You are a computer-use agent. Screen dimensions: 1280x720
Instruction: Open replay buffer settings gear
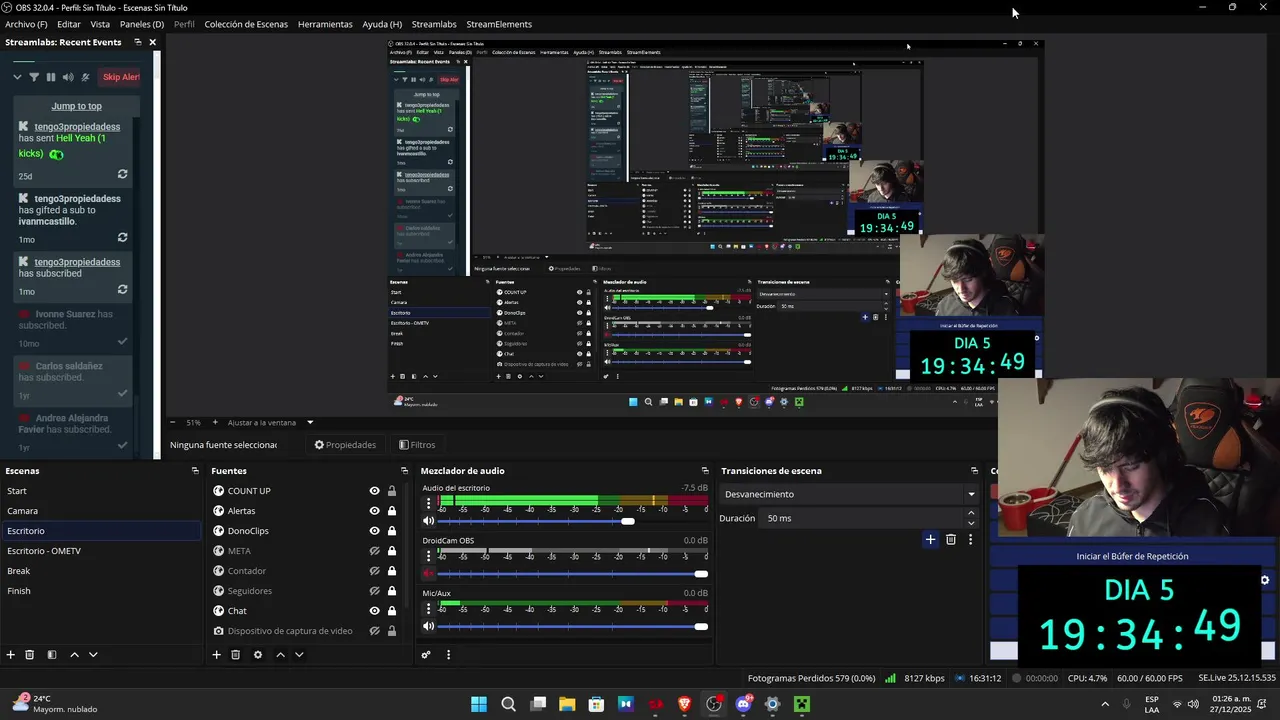[1265, 580]
